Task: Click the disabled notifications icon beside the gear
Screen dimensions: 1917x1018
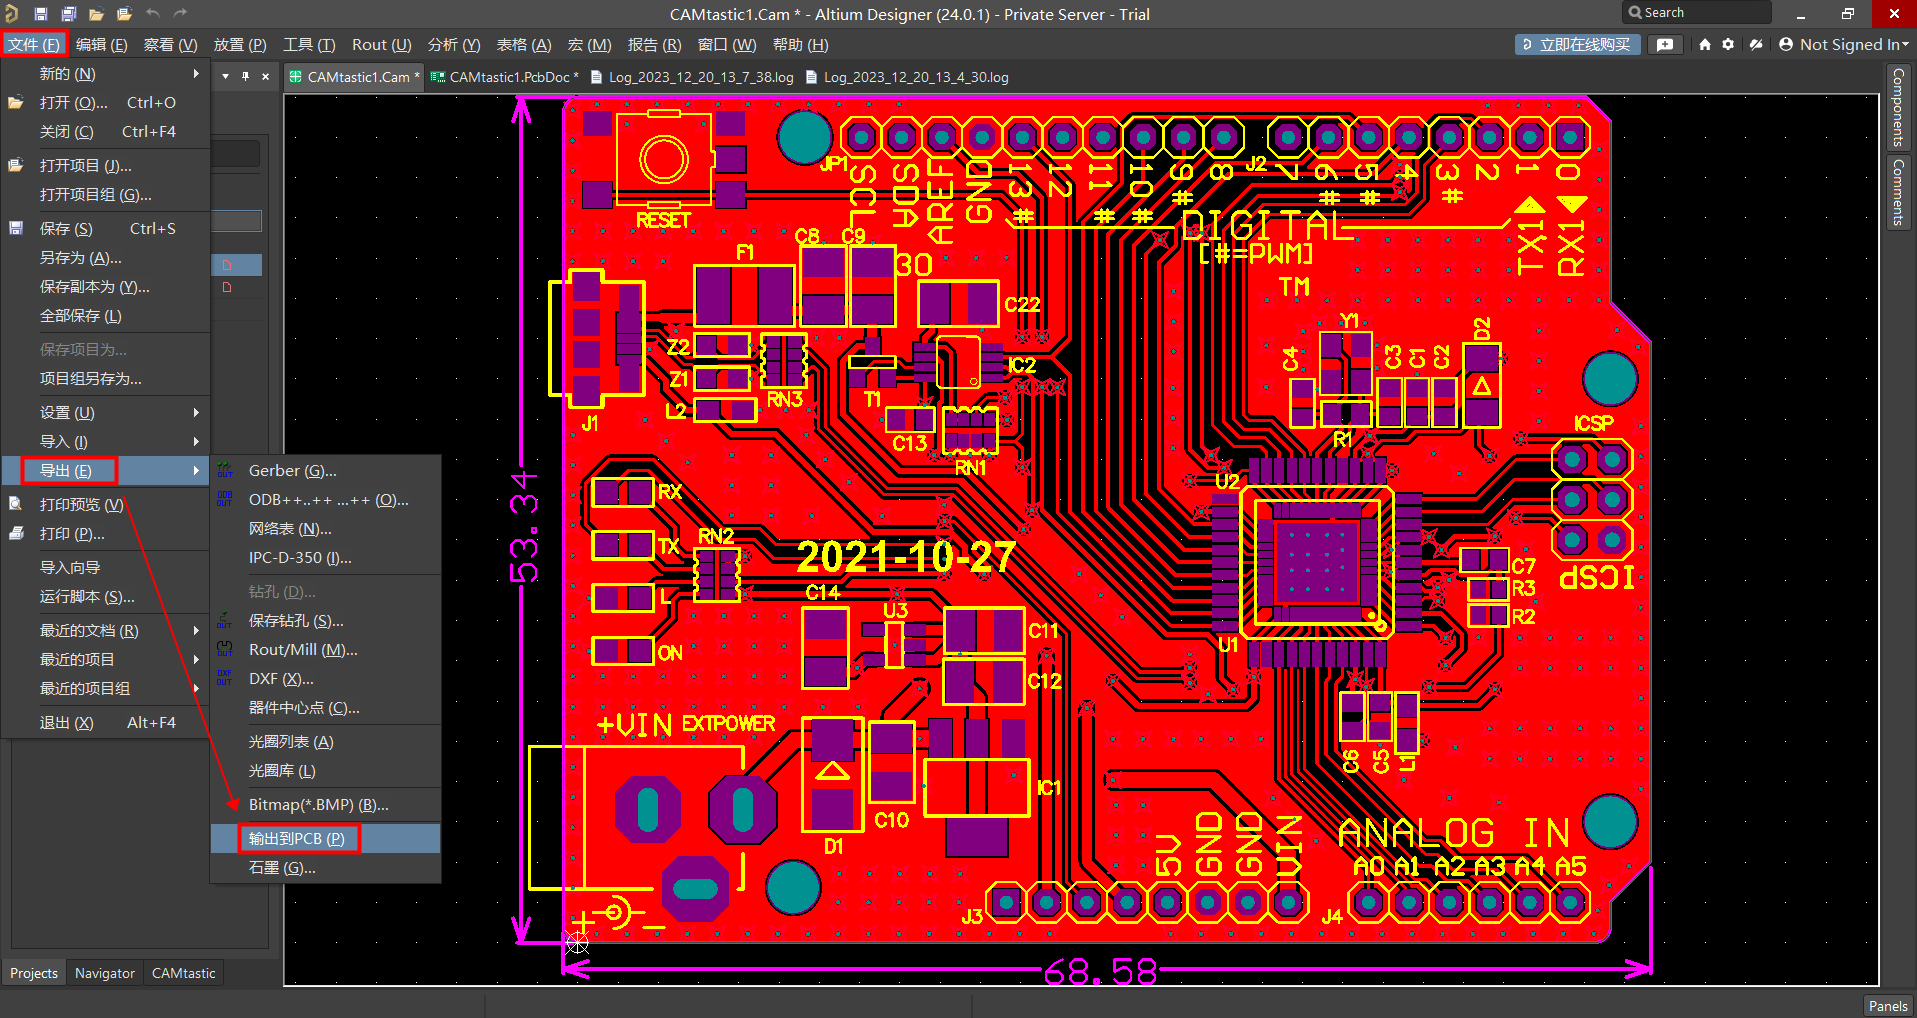Action: click(x=1756, y=45)
